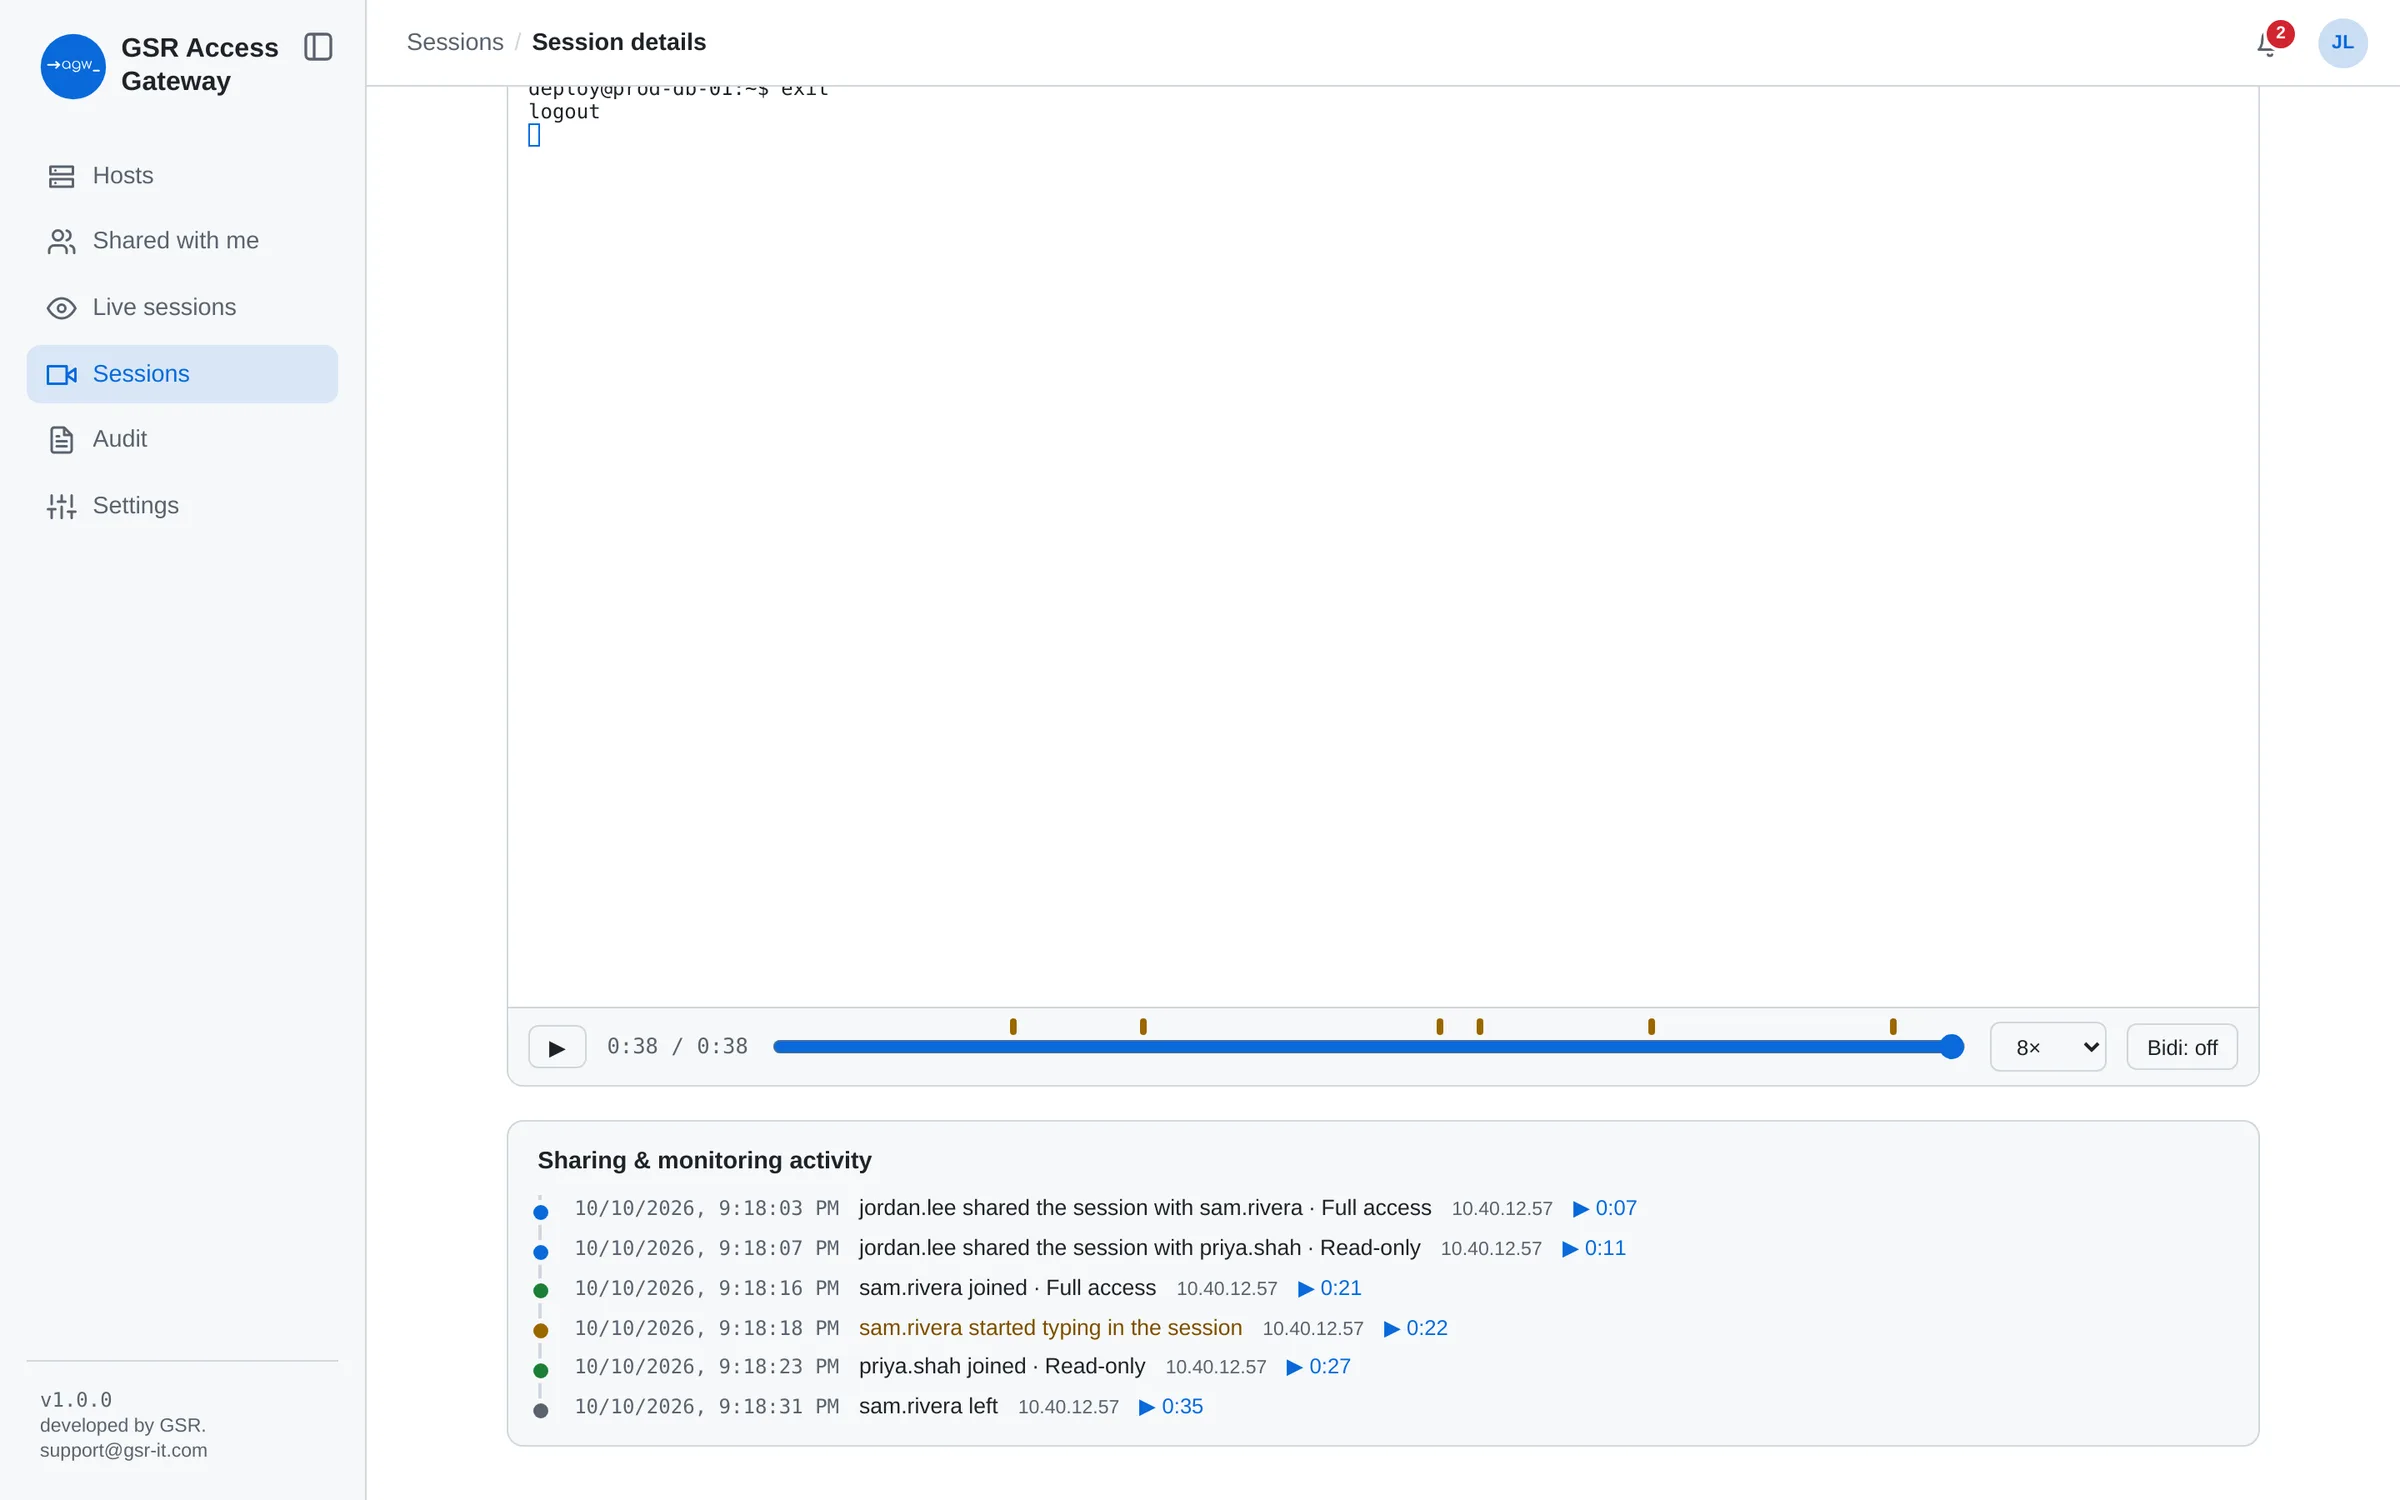
Task: Click the 9:18:31 PM timestamp
Action: coord(707,1406)
